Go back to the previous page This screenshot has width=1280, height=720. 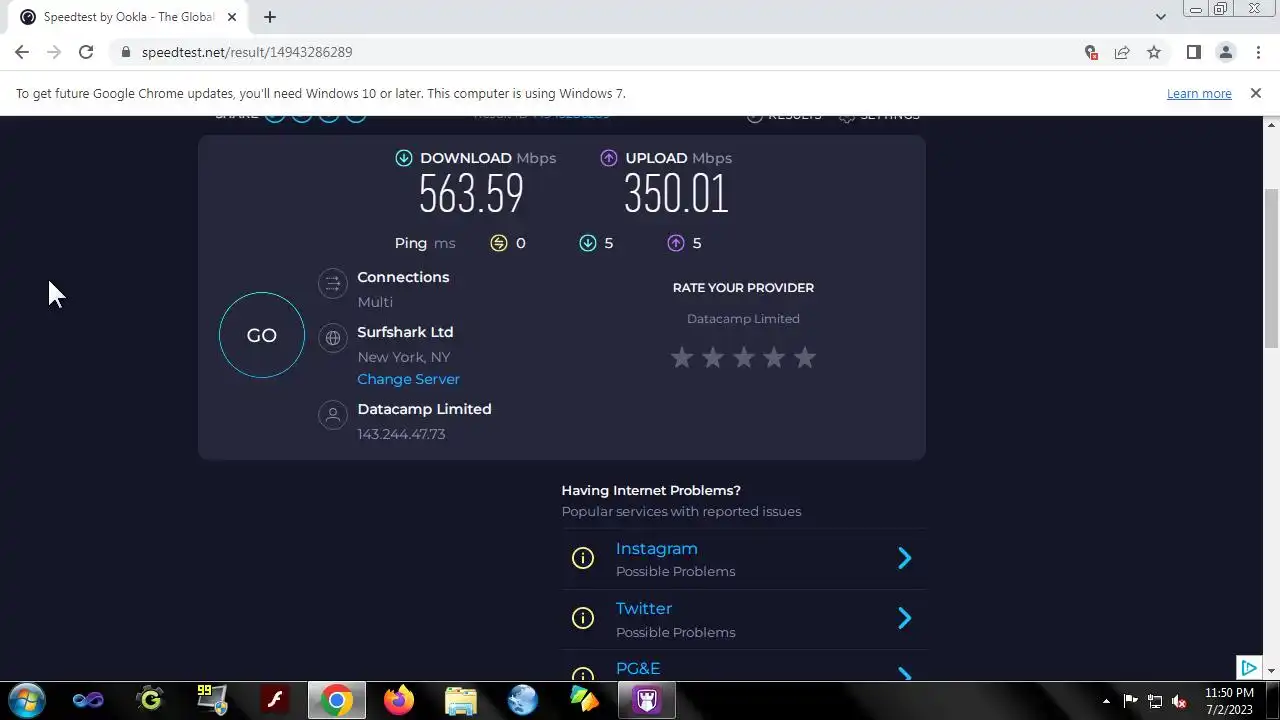click(22, 52)
